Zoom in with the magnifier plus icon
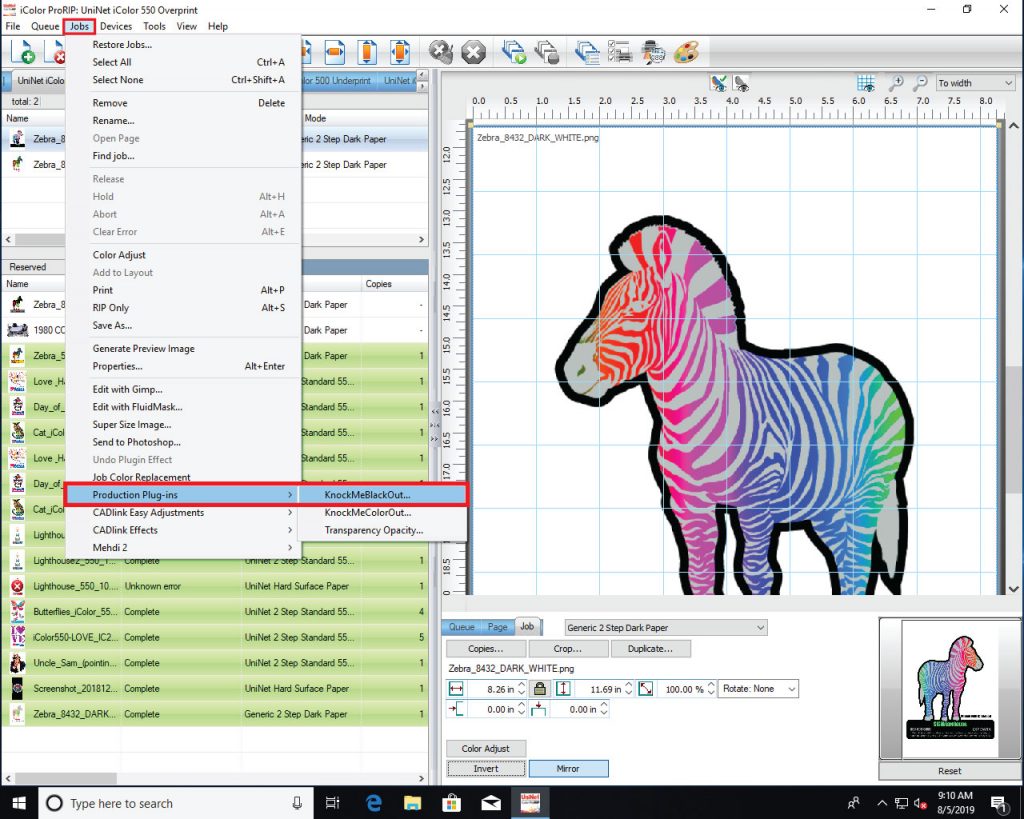 click(896, 83)
